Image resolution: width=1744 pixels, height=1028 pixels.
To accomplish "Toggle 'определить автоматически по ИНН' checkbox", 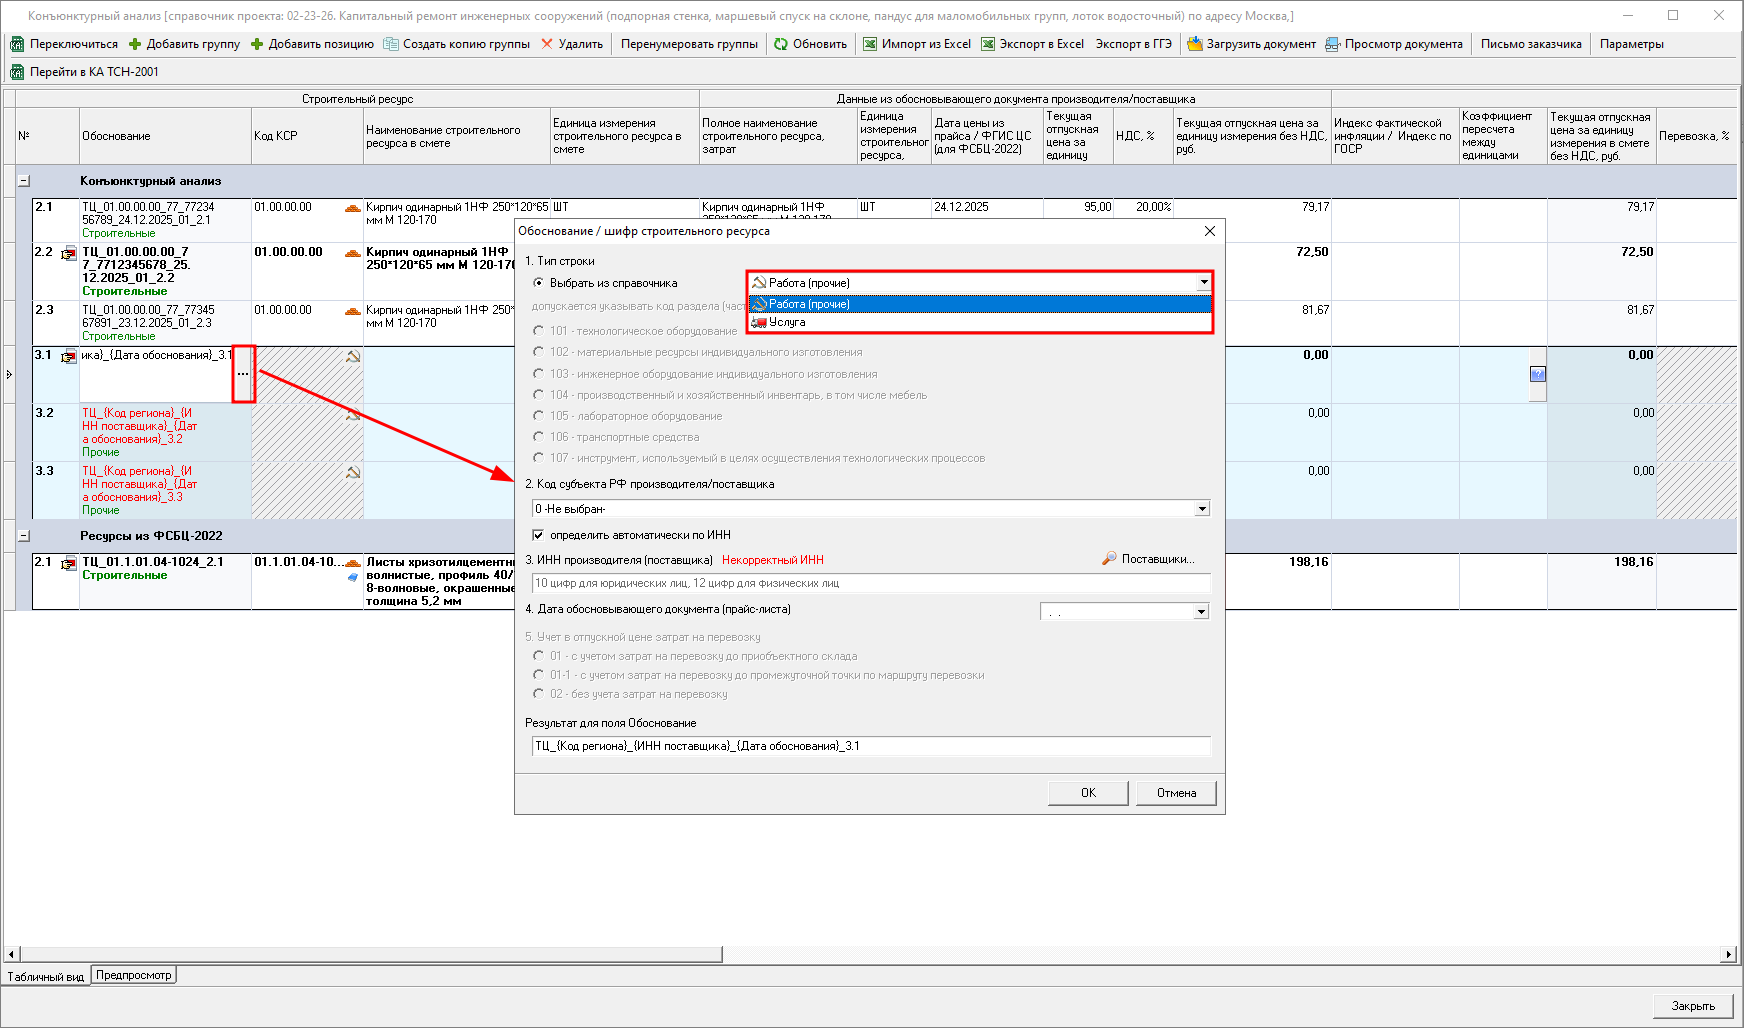I will (538, 535).
